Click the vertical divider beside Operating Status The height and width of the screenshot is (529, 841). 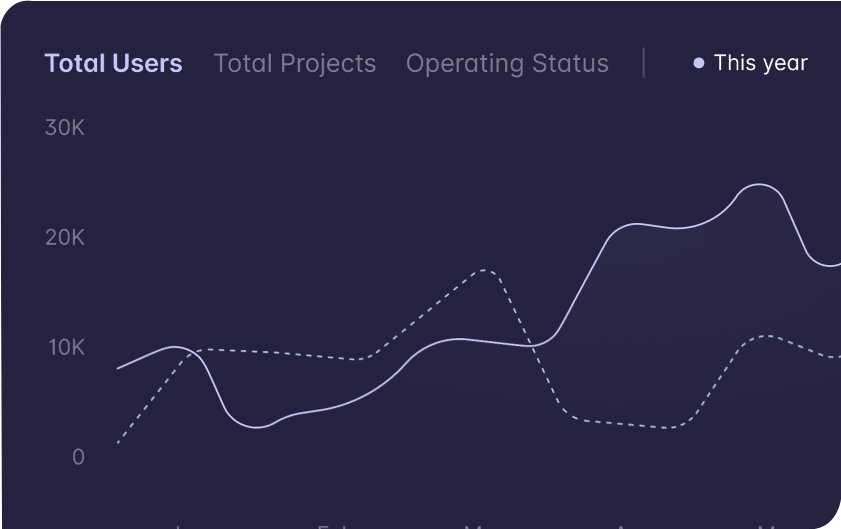coord(644,63)
